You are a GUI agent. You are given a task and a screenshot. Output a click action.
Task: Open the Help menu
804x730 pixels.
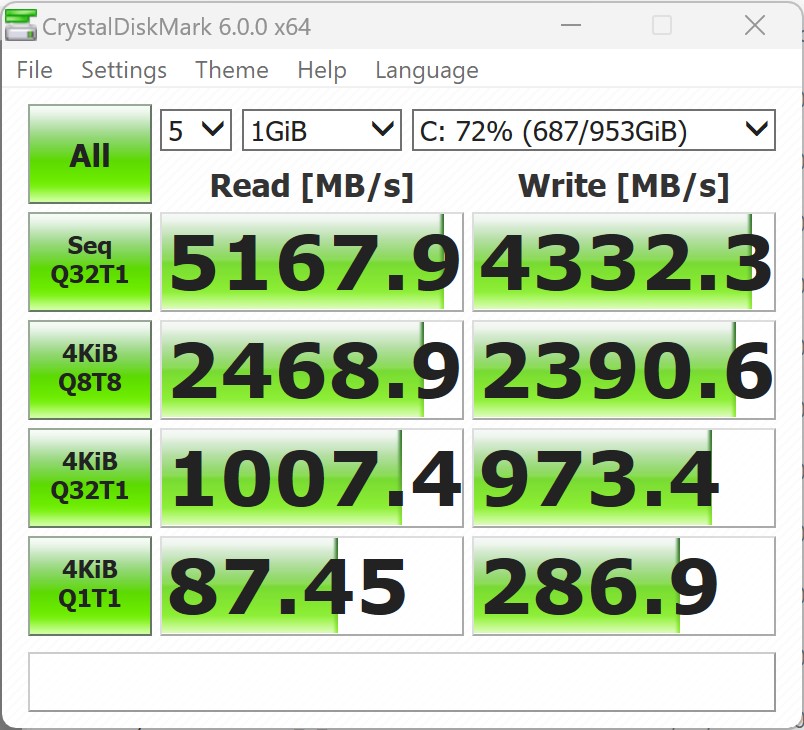tap(321, 70)
